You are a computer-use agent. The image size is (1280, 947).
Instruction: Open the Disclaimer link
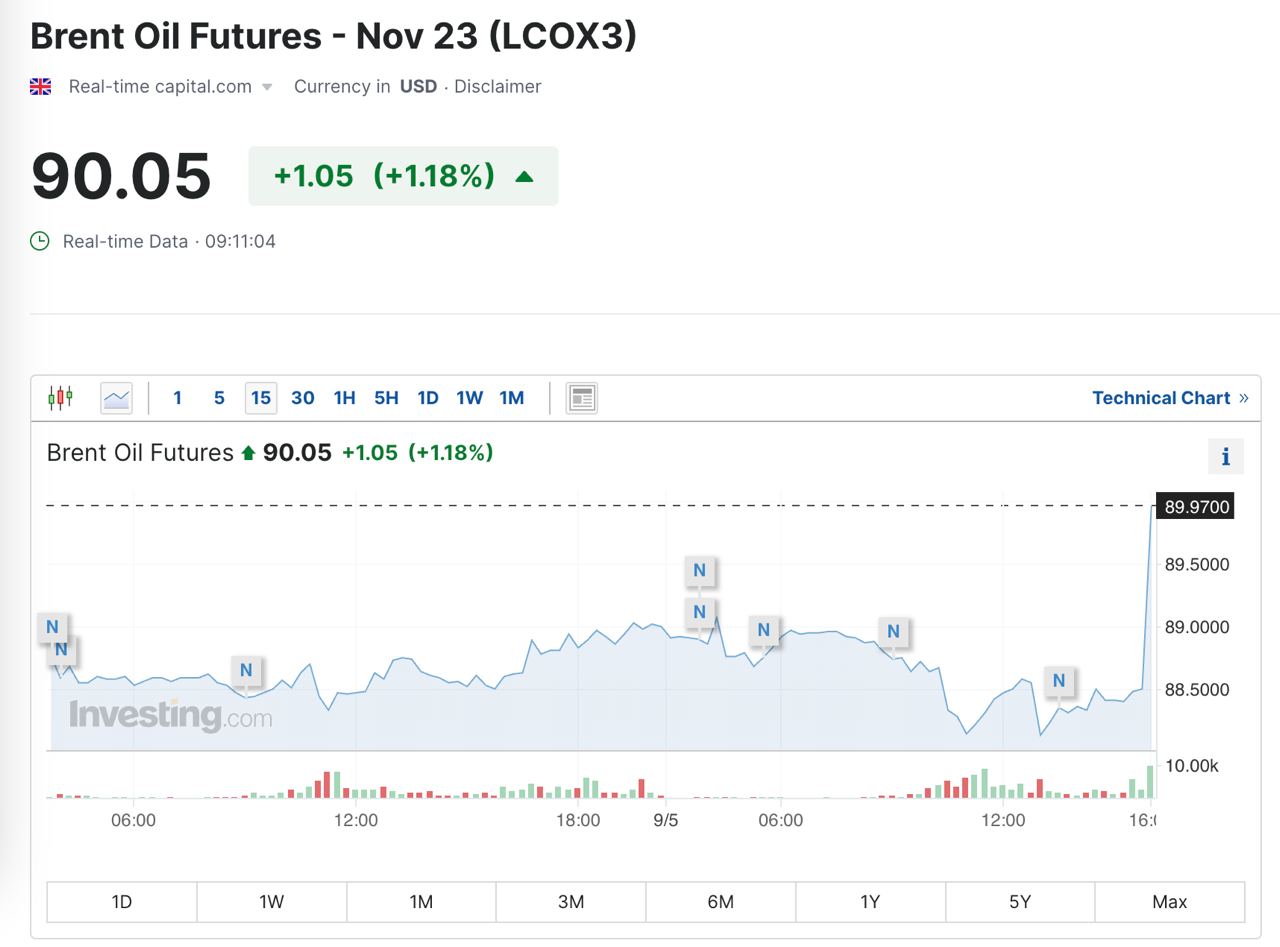click(497, 87)
